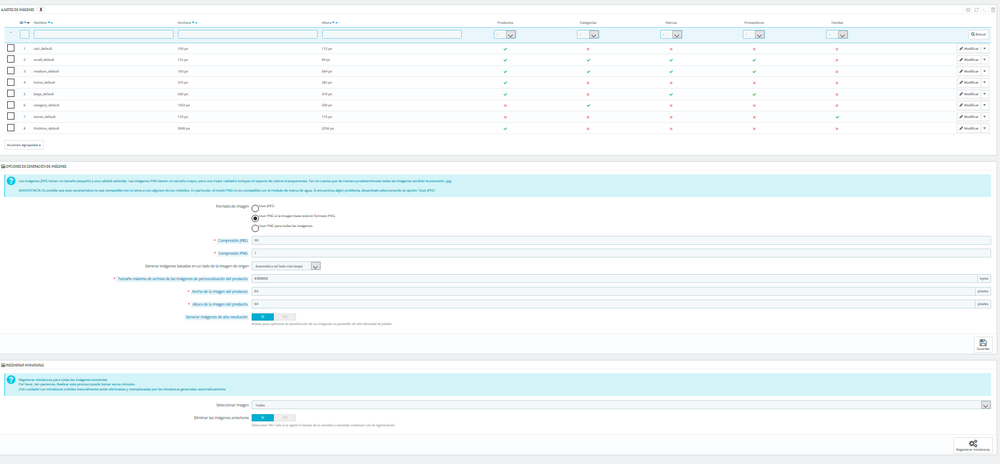Sort the Altura column ascending arrow

point(336,22)
